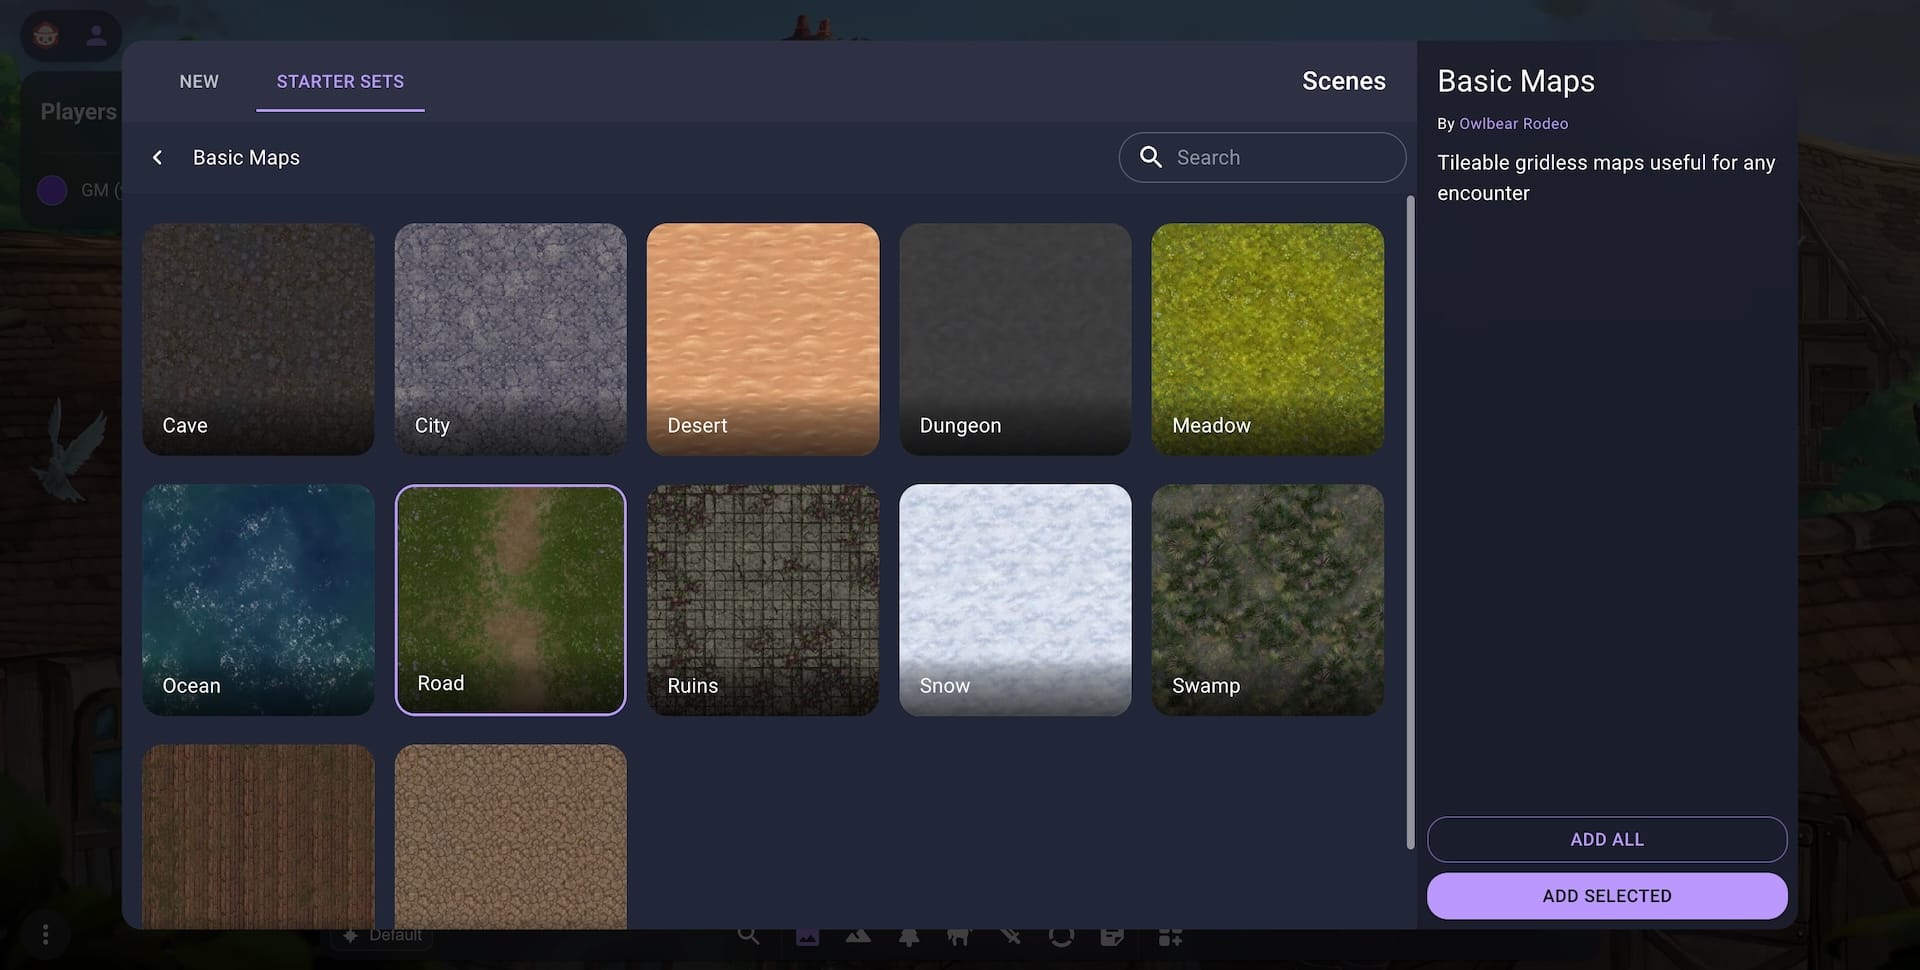Go back using the Basic Maps arrow
This screenshot has width=1920, height=970.
tap(157, 158)
